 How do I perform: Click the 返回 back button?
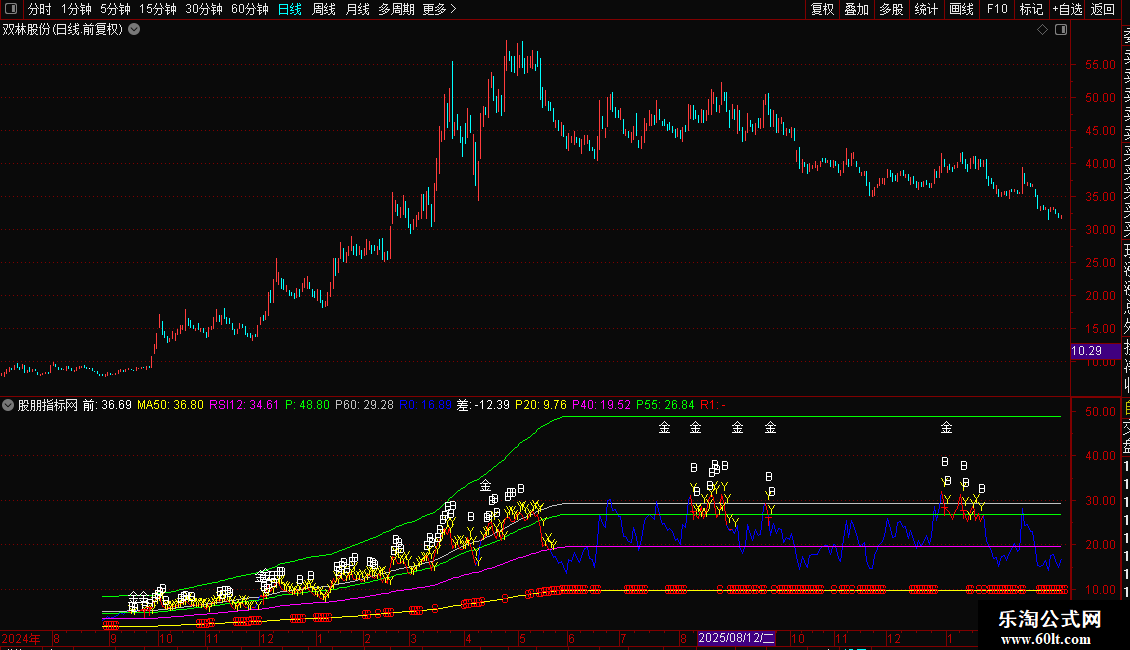tap(1103, 9)
